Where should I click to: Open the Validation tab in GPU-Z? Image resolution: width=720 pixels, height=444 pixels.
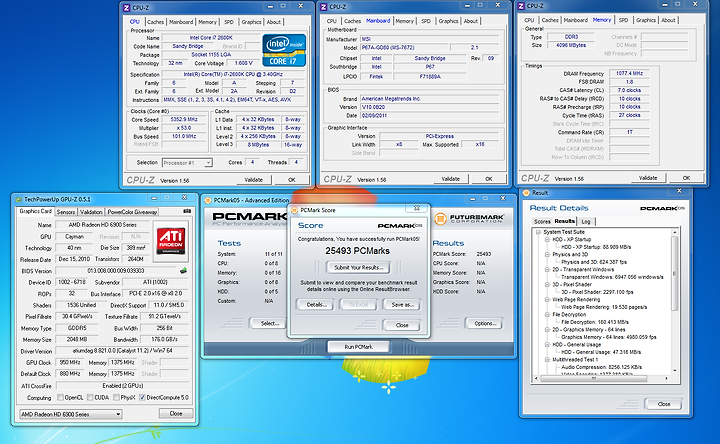click(91, 212)
